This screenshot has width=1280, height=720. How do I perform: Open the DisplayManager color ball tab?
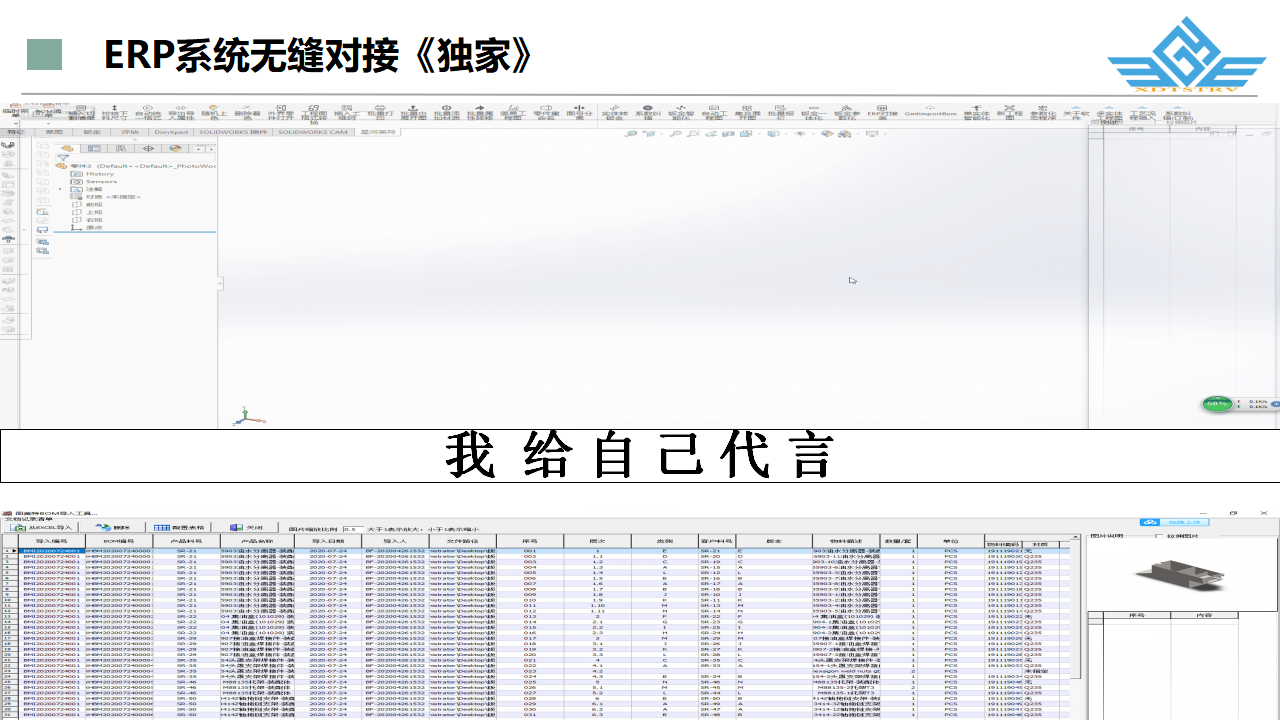(x=175, y=149)
